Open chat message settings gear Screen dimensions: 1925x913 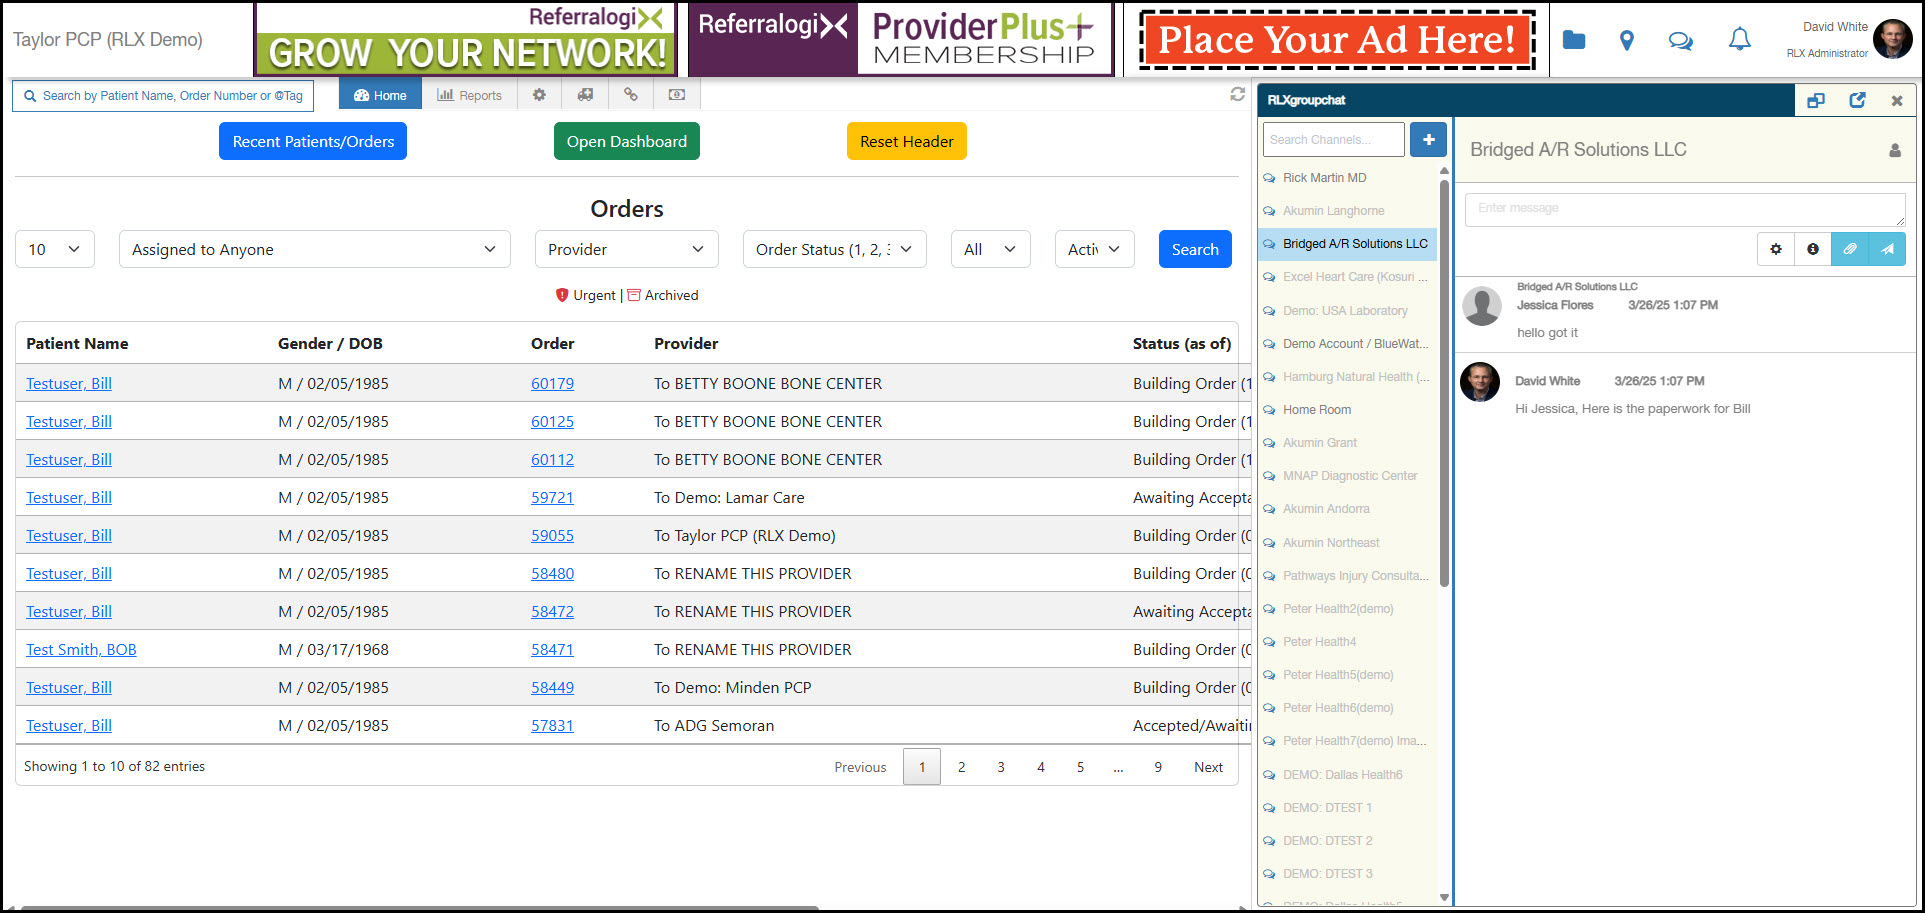pyautogui.click(x=1776, y=249)
